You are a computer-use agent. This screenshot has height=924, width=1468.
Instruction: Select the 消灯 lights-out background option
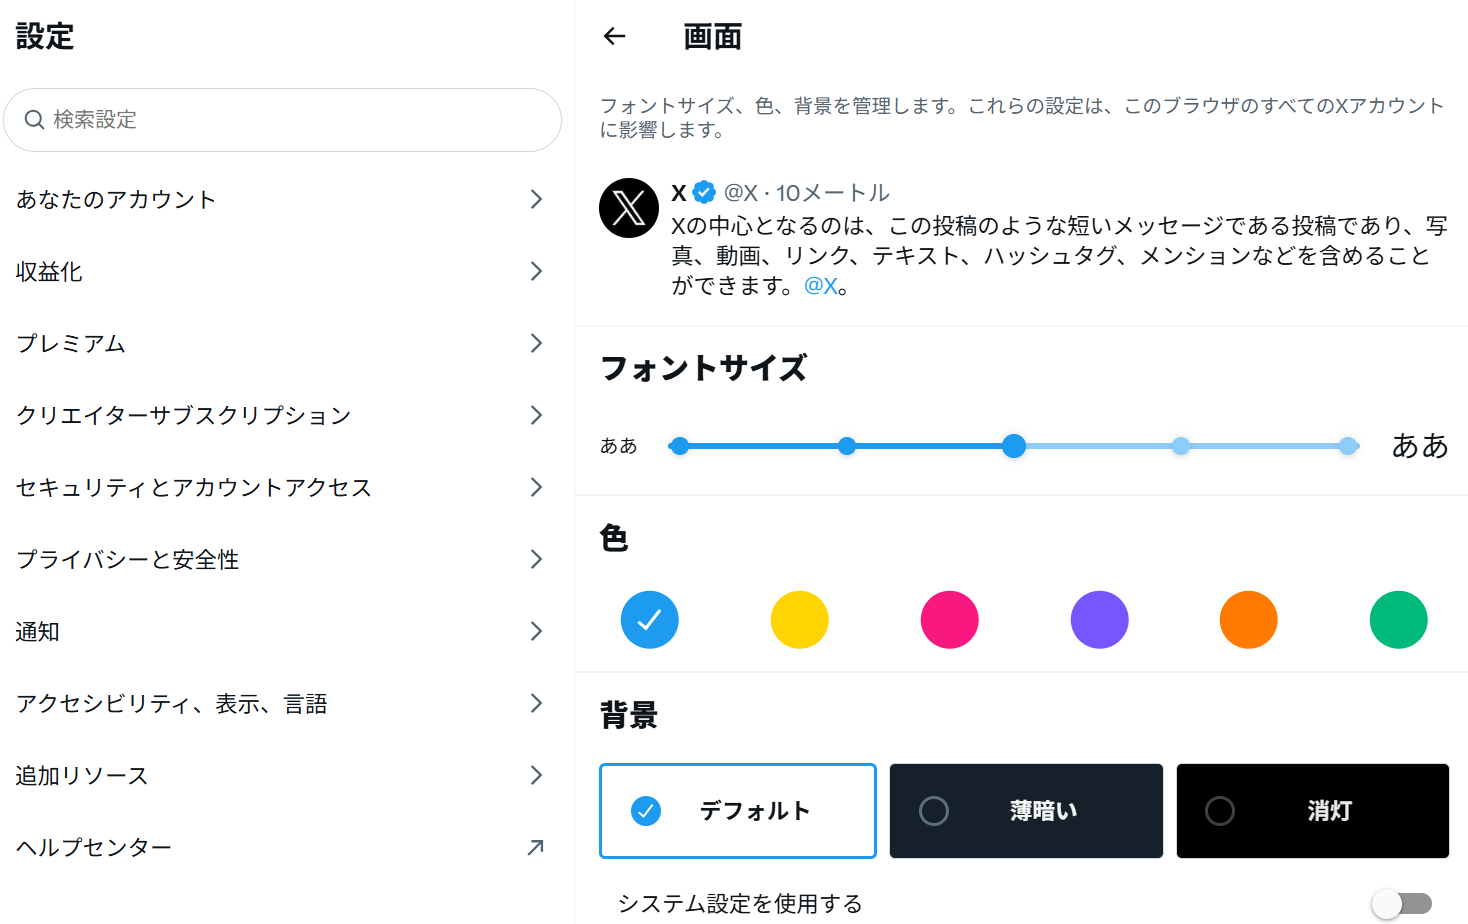(x=1312, y=811)
